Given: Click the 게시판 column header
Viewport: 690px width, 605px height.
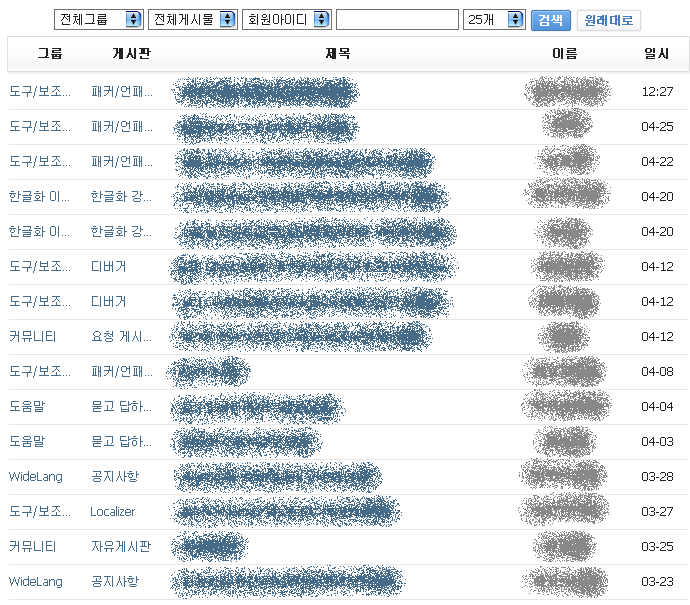Looking at the screenshot, I should (x=132, y=54).
